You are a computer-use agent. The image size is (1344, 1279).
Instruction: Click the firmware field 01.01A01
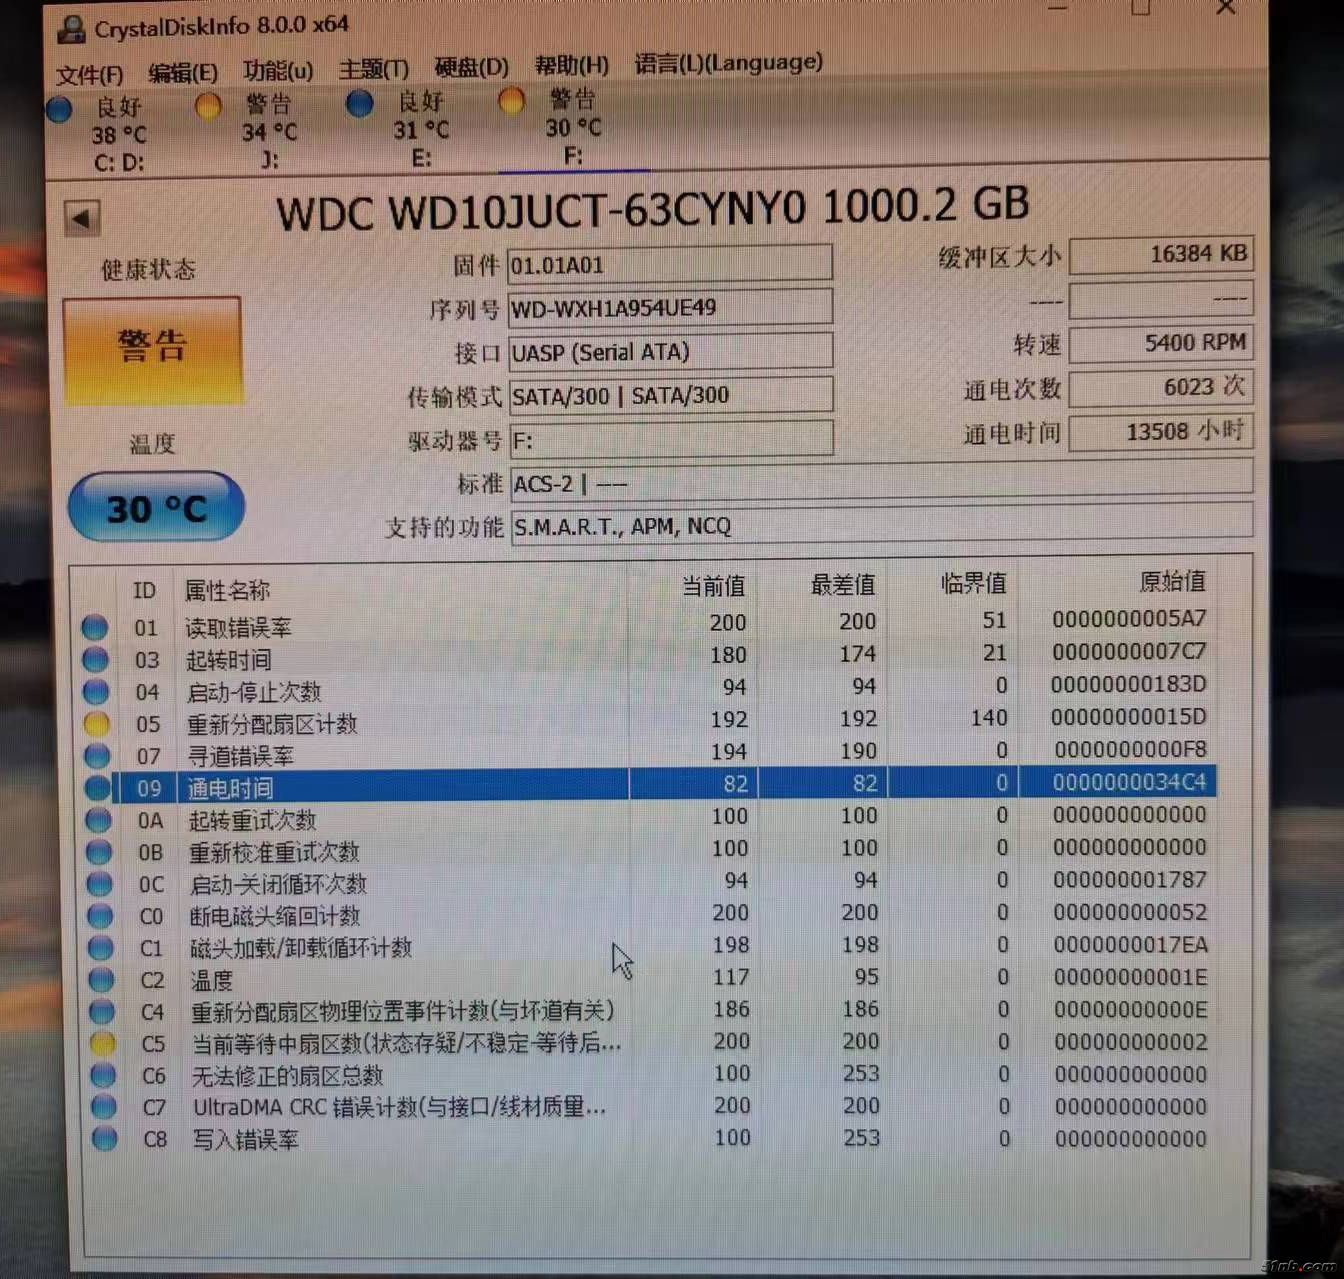(670, 264)
